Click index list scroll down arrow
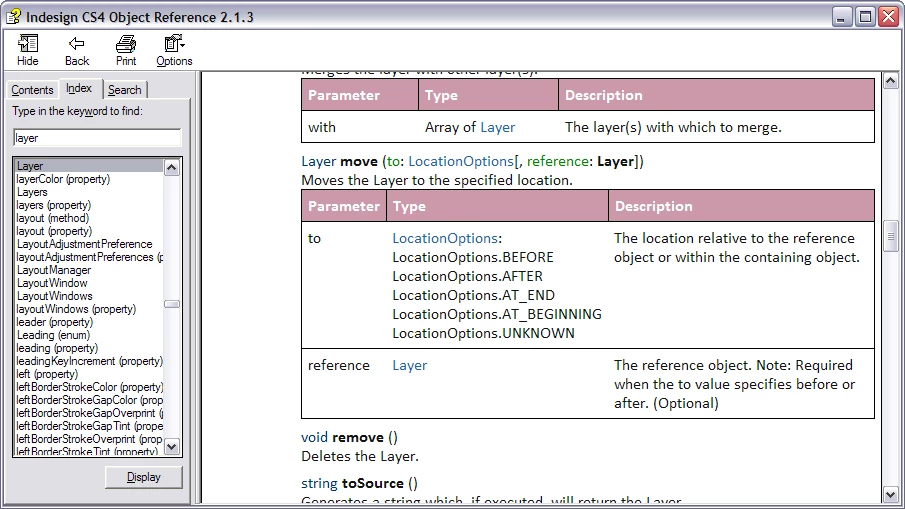 coord(171,446)
